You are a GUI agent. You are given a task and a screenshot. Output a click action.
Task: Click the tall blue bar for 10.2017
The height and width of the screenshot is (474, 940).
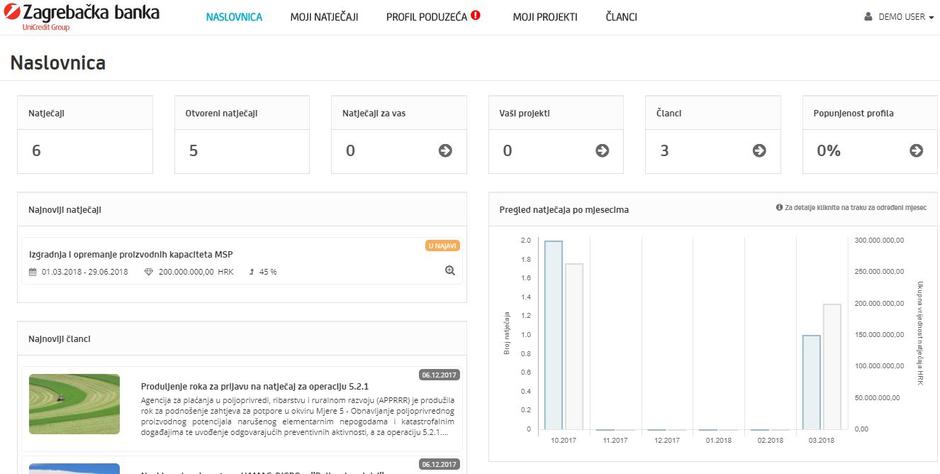tap(553, 335)
